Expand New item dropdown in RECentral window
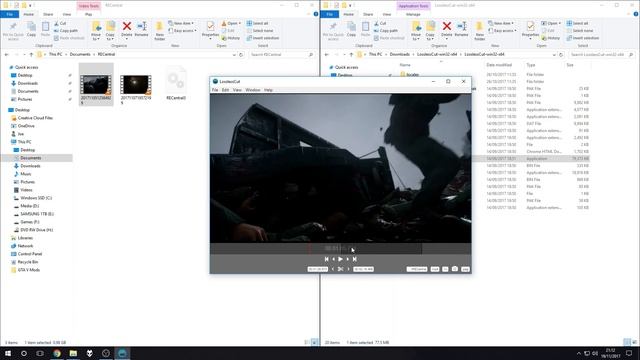The height and width of the screenshot is (360, 640). [x=181, y=23]
